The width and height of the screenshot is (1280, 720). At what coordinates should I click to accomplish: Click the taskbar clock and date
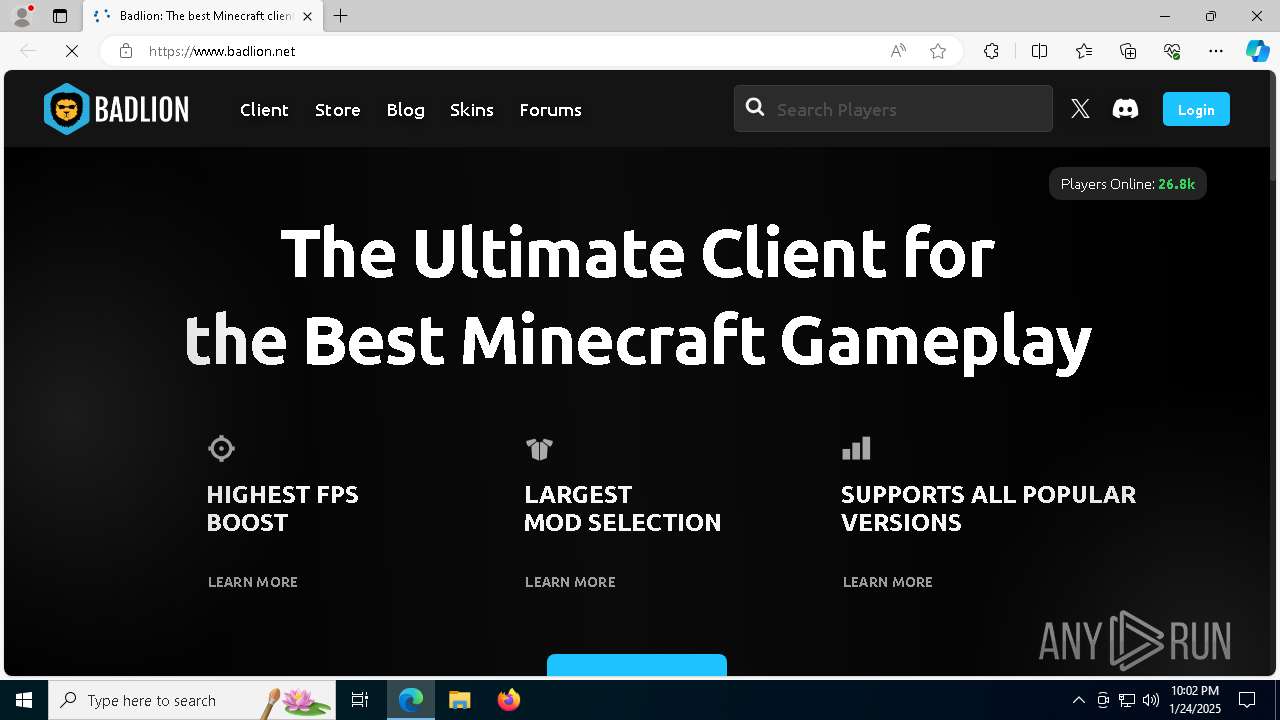[1195, 700]
